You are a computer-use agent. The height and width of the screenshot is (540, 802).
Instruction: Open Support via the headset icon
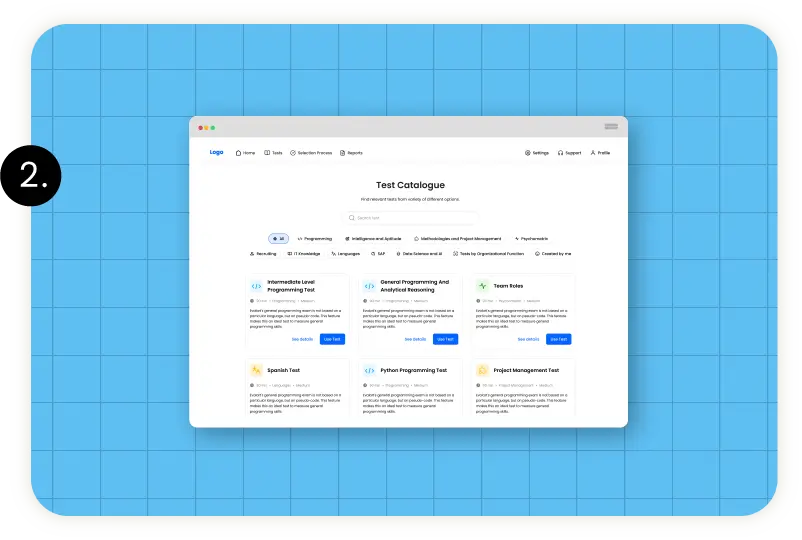pos(569,153)
